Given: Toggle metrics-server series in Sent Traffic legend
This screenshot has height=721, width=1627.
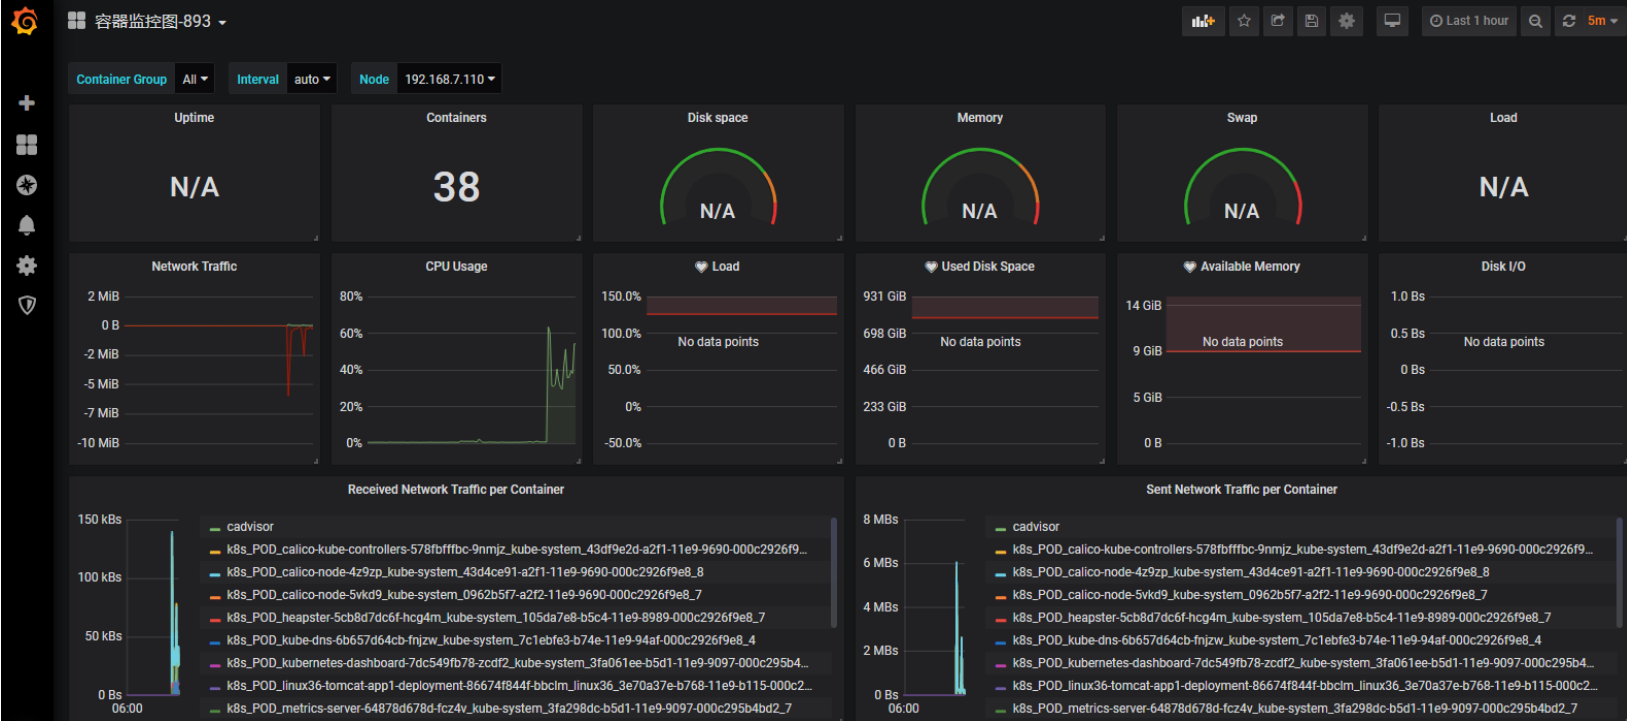Looking at the screenshot, I should point(1295,709).
